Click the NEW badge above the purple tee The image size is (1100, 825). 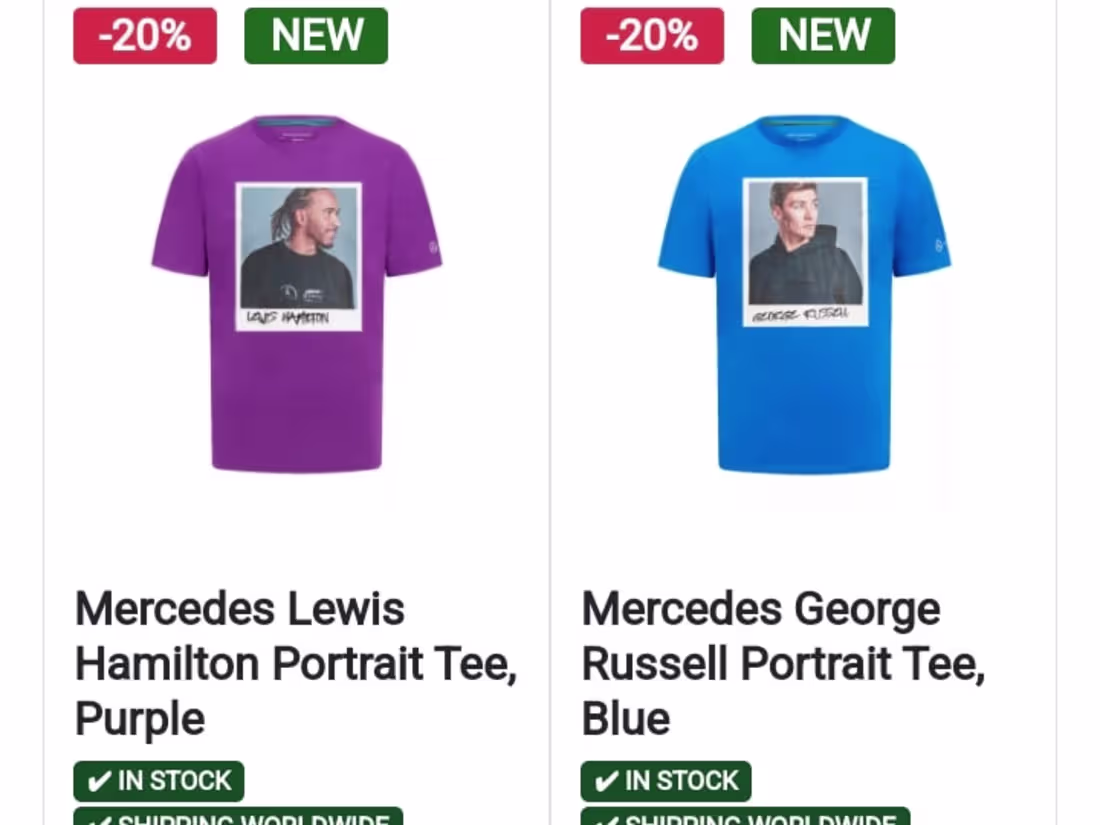316,36
